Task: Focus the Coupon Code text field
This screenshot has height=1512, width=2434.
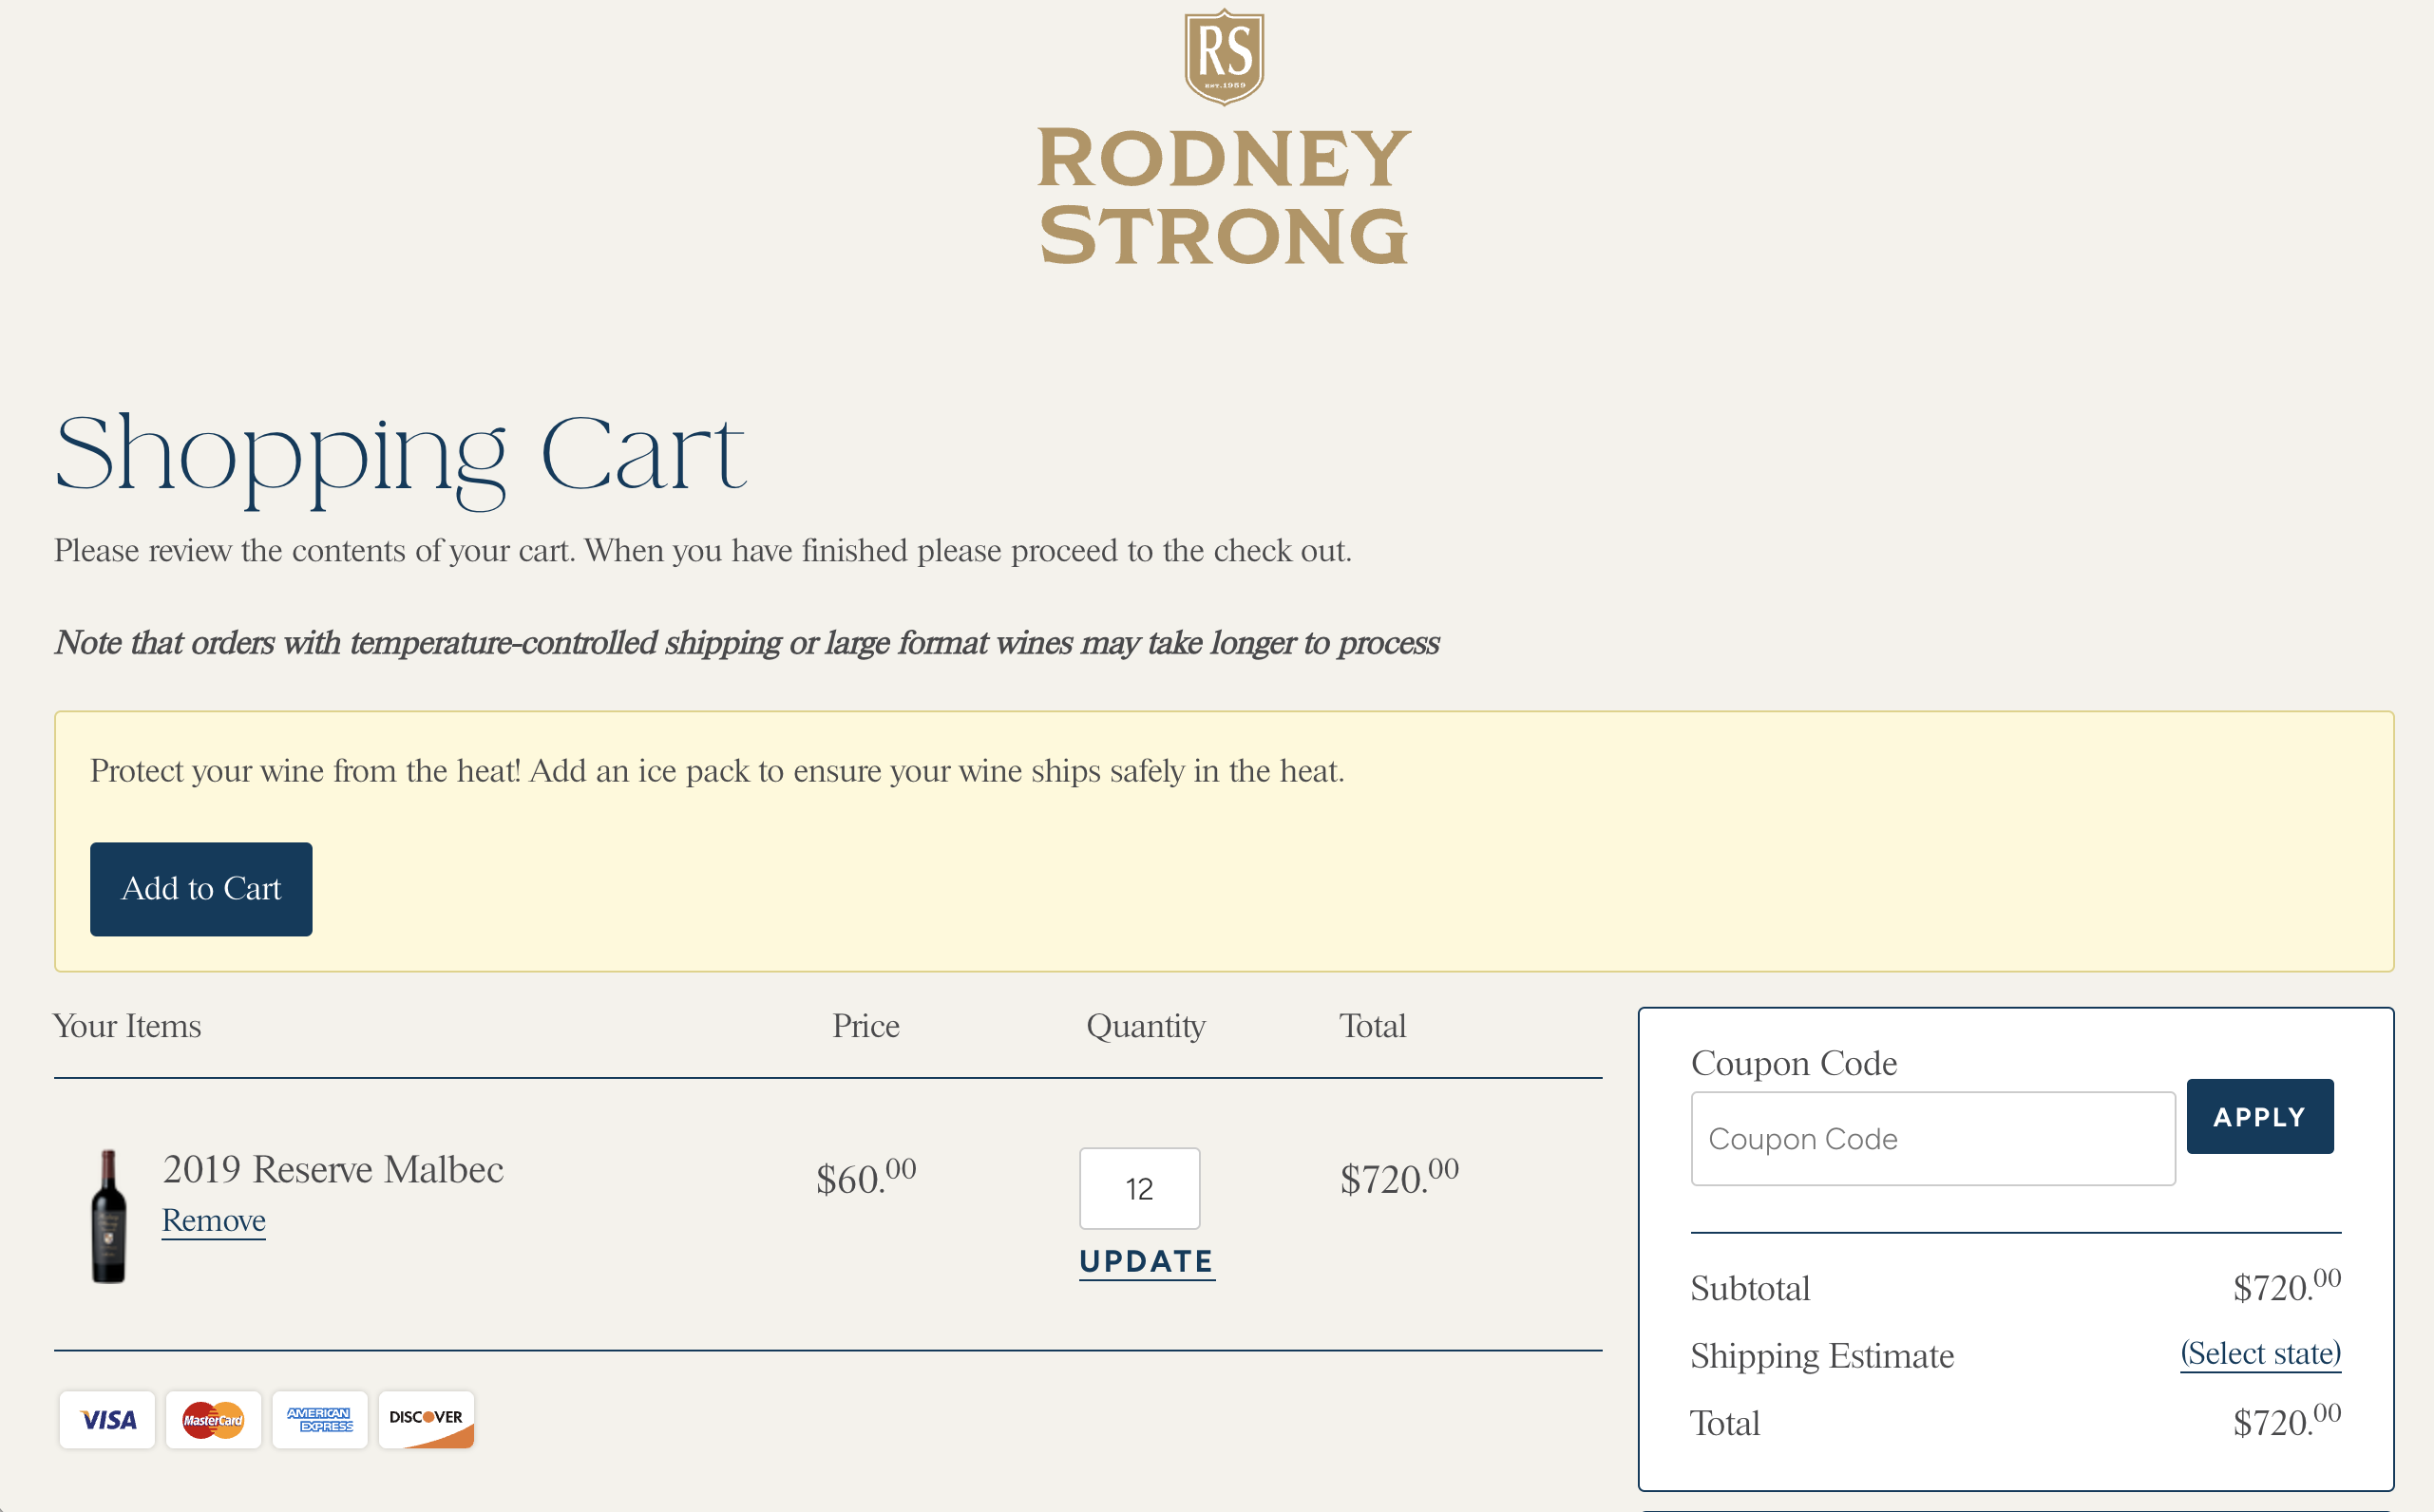Action: tap(1932, 1138)
